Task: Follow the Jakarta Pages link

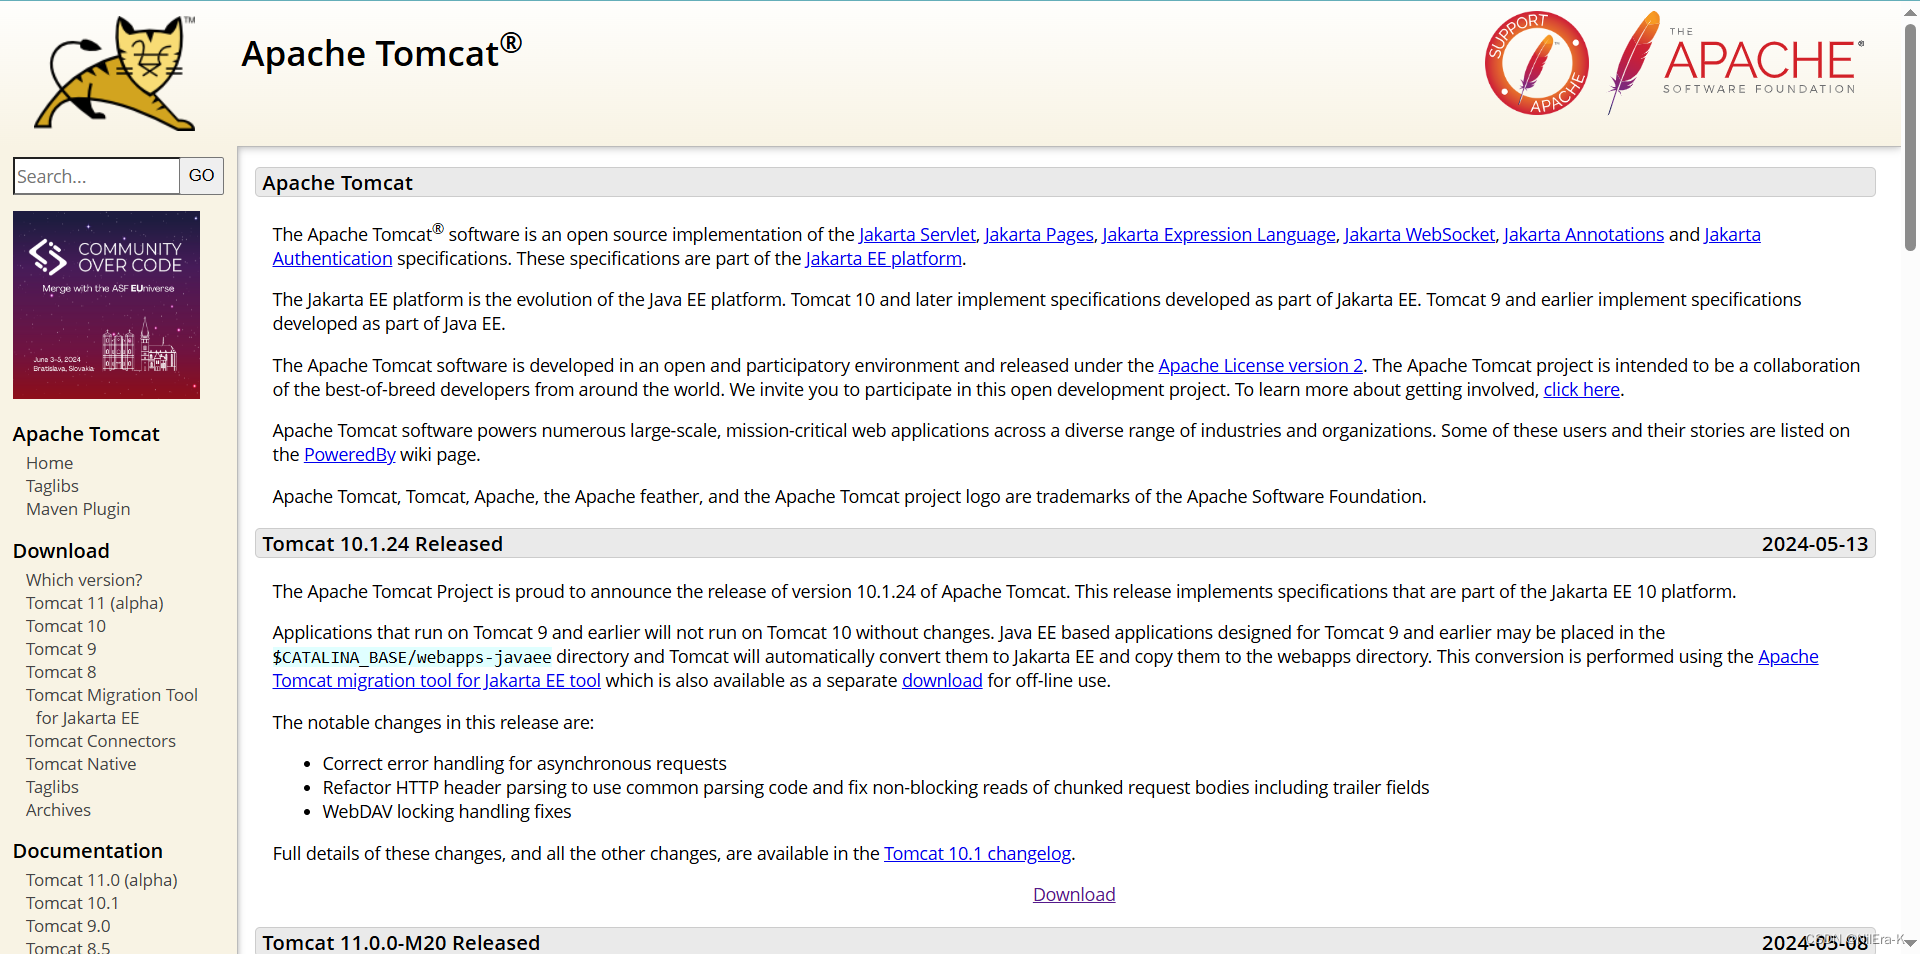Action: tap(1039, 235)
